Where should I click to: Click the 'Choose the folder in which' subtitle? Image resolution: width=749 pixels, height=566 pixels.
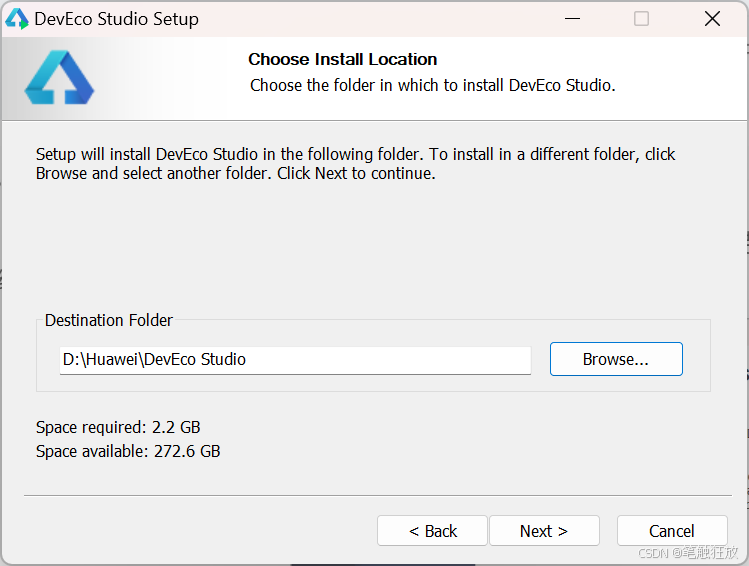point(433,85)
